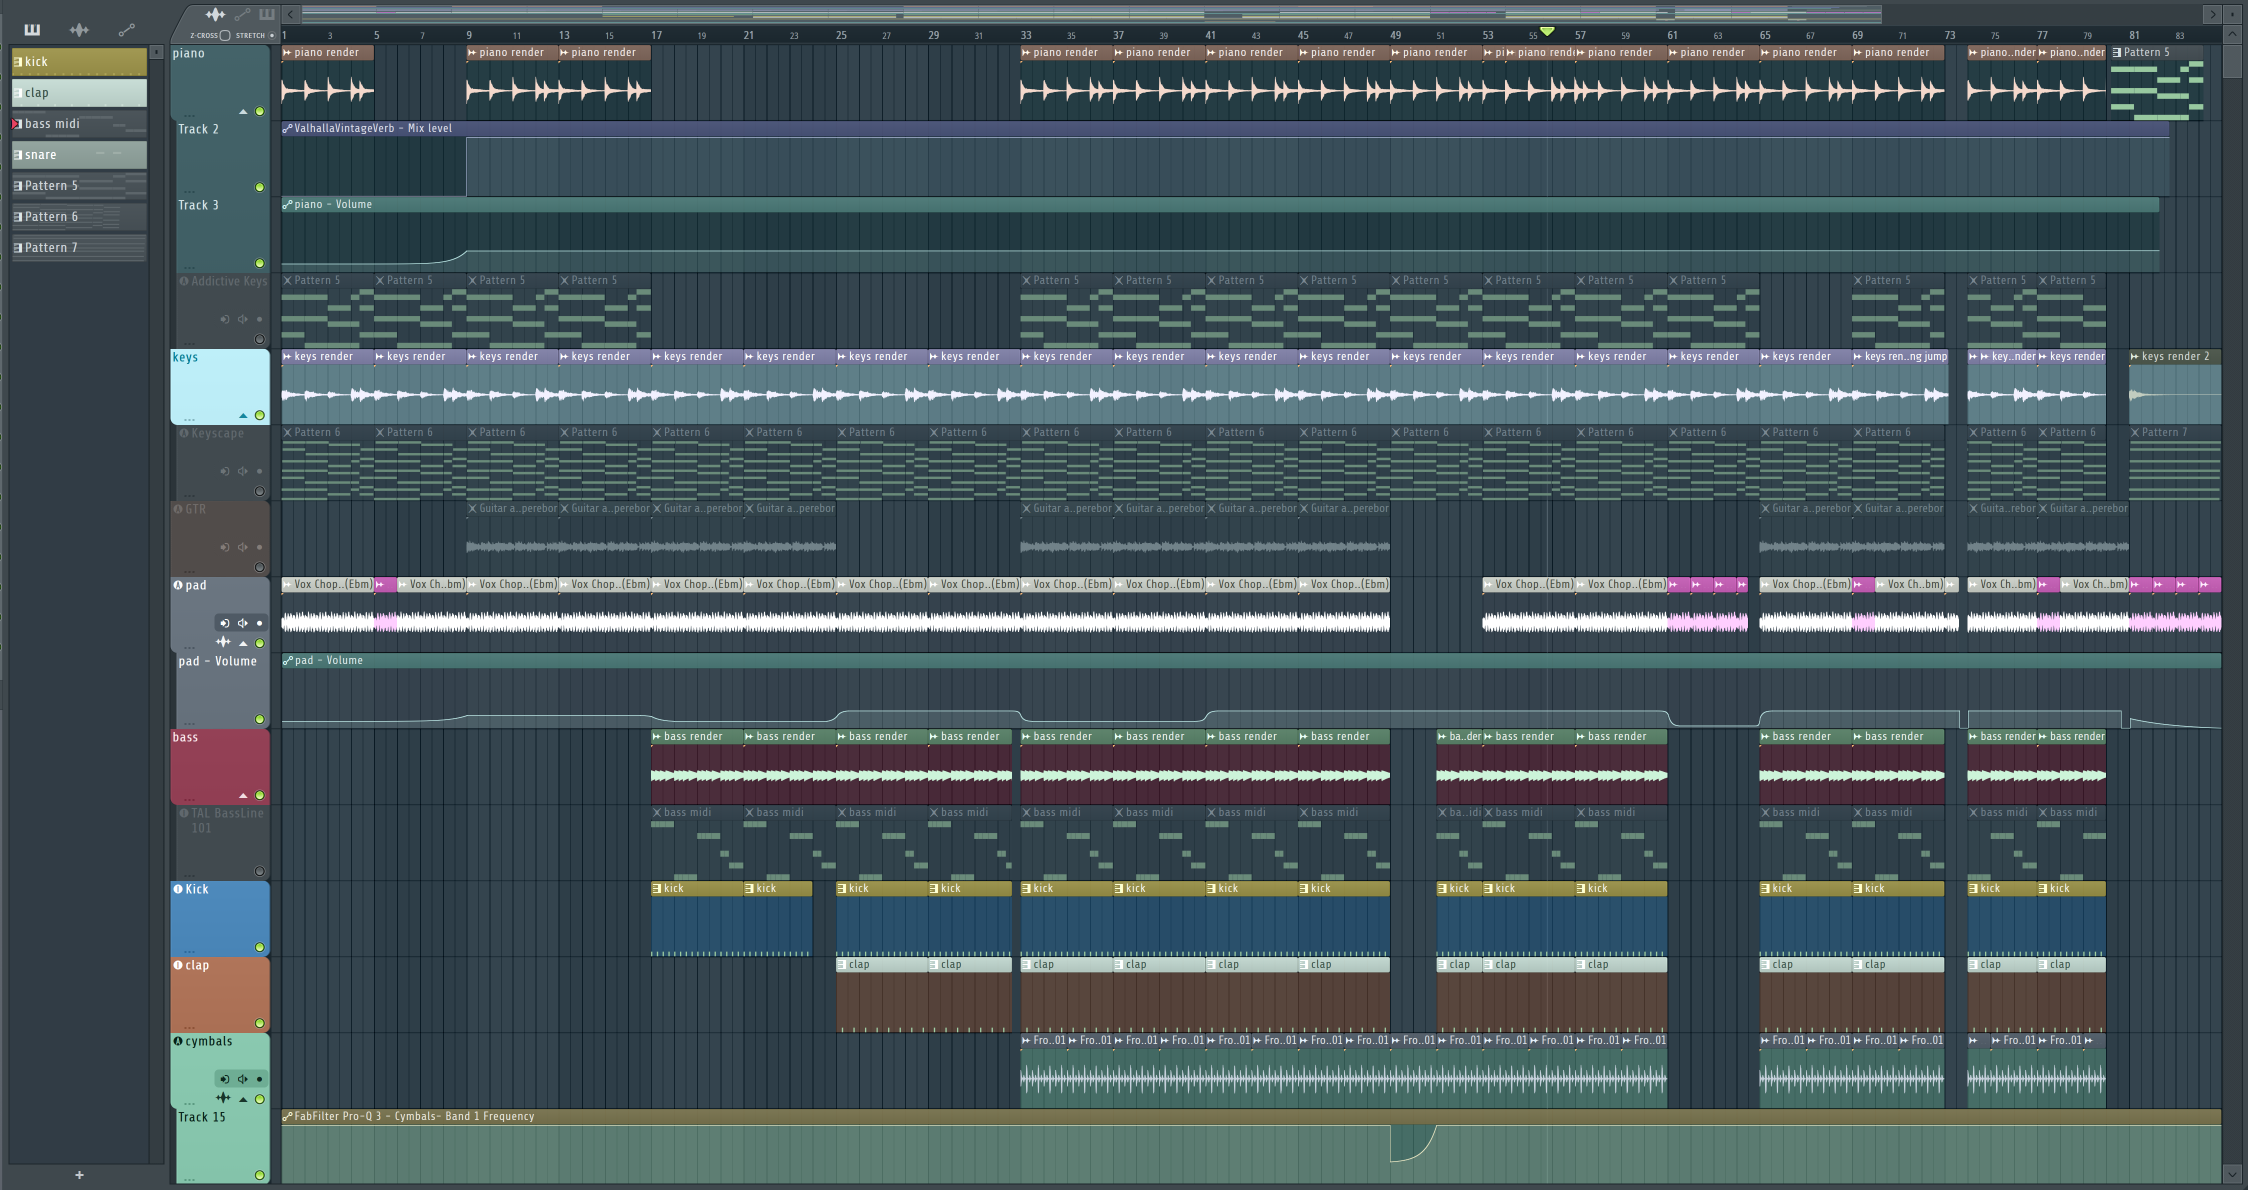Viewport: 2248px width, 1190px height.
Task: Click the GTR track input routing icon
Action: (x=224, y=547)
